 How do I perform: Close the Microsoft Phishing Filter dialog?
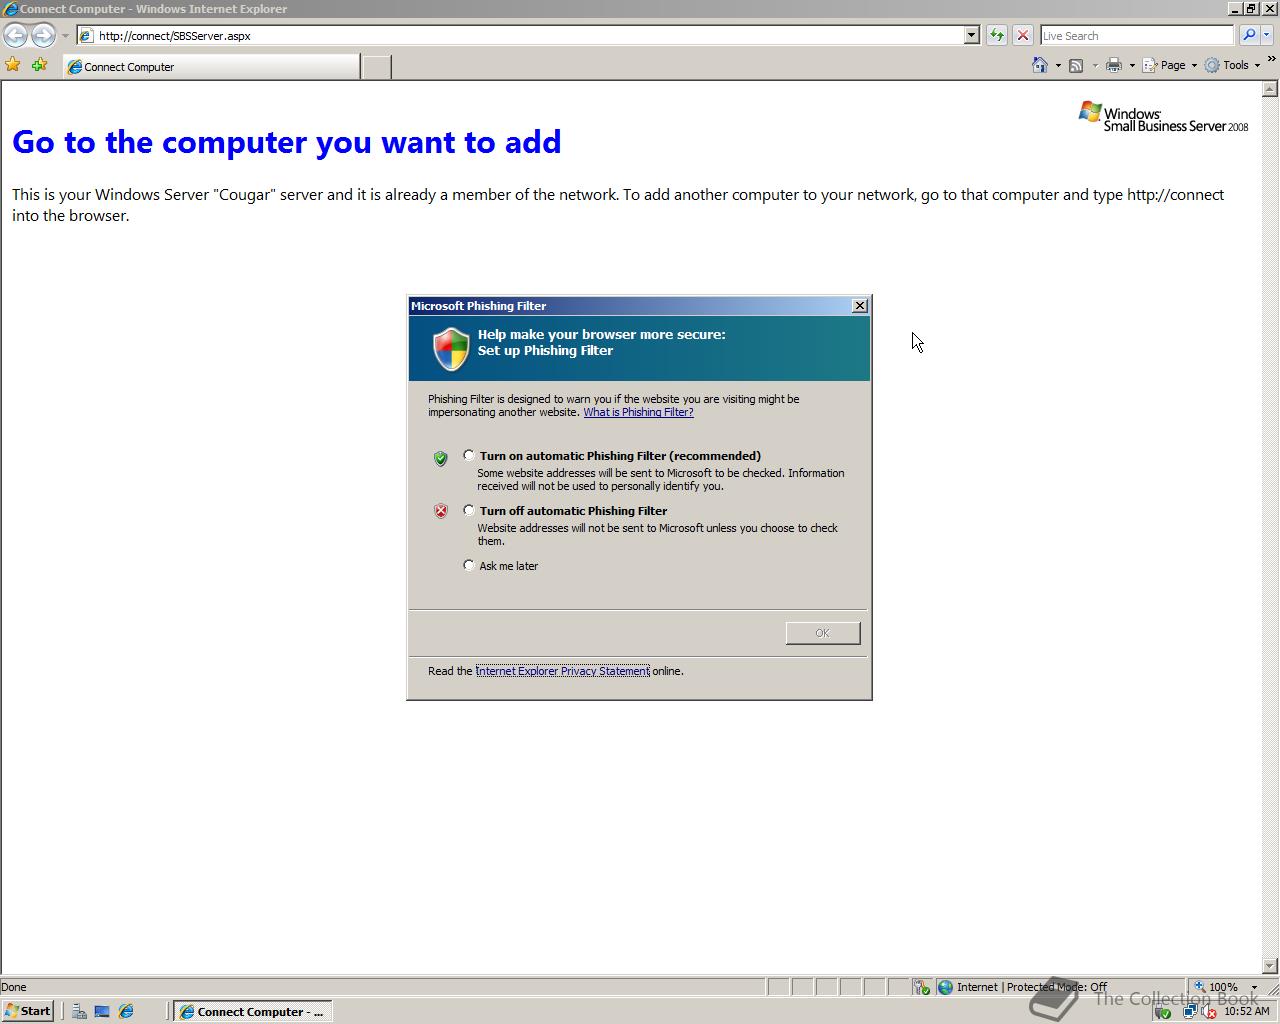(859, 306)
